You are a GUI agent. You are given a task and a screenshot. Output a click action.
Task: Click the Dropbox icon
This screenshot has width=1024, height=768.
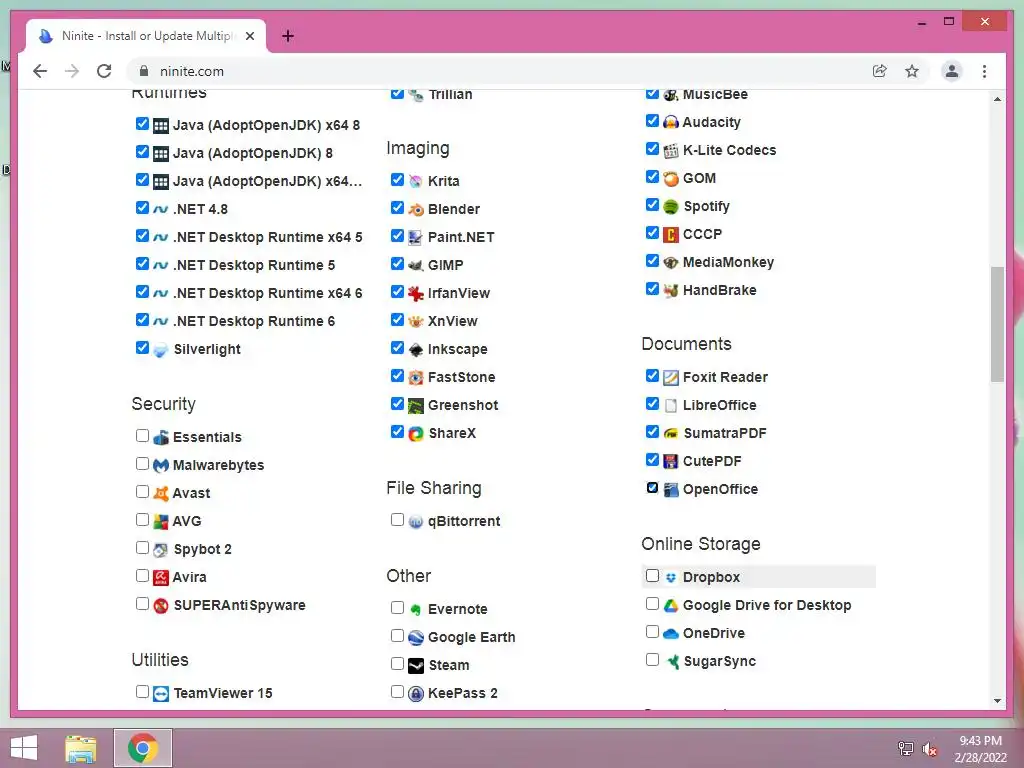671,578
